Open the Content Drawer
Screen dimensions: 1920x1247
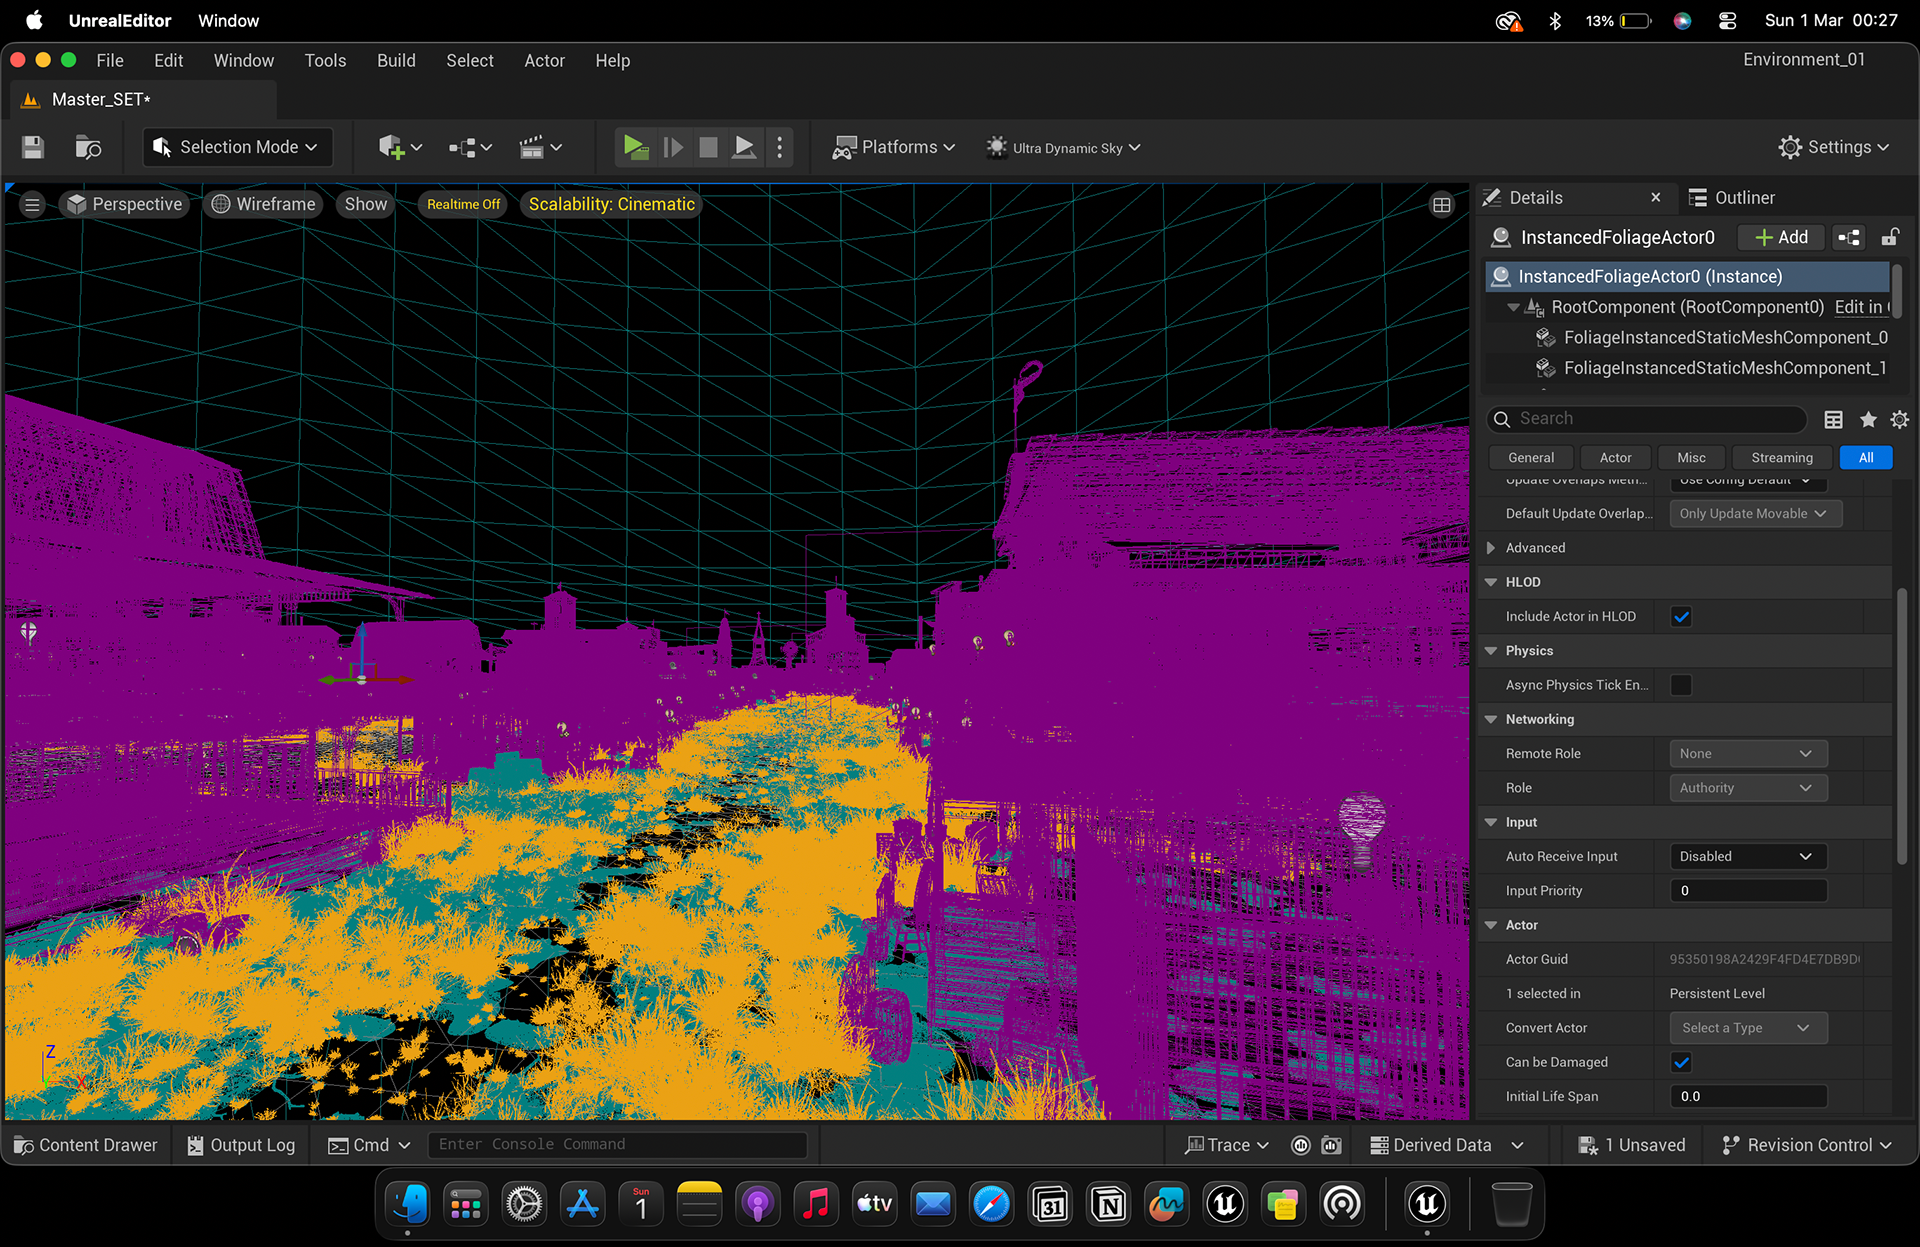point(86,1145)
